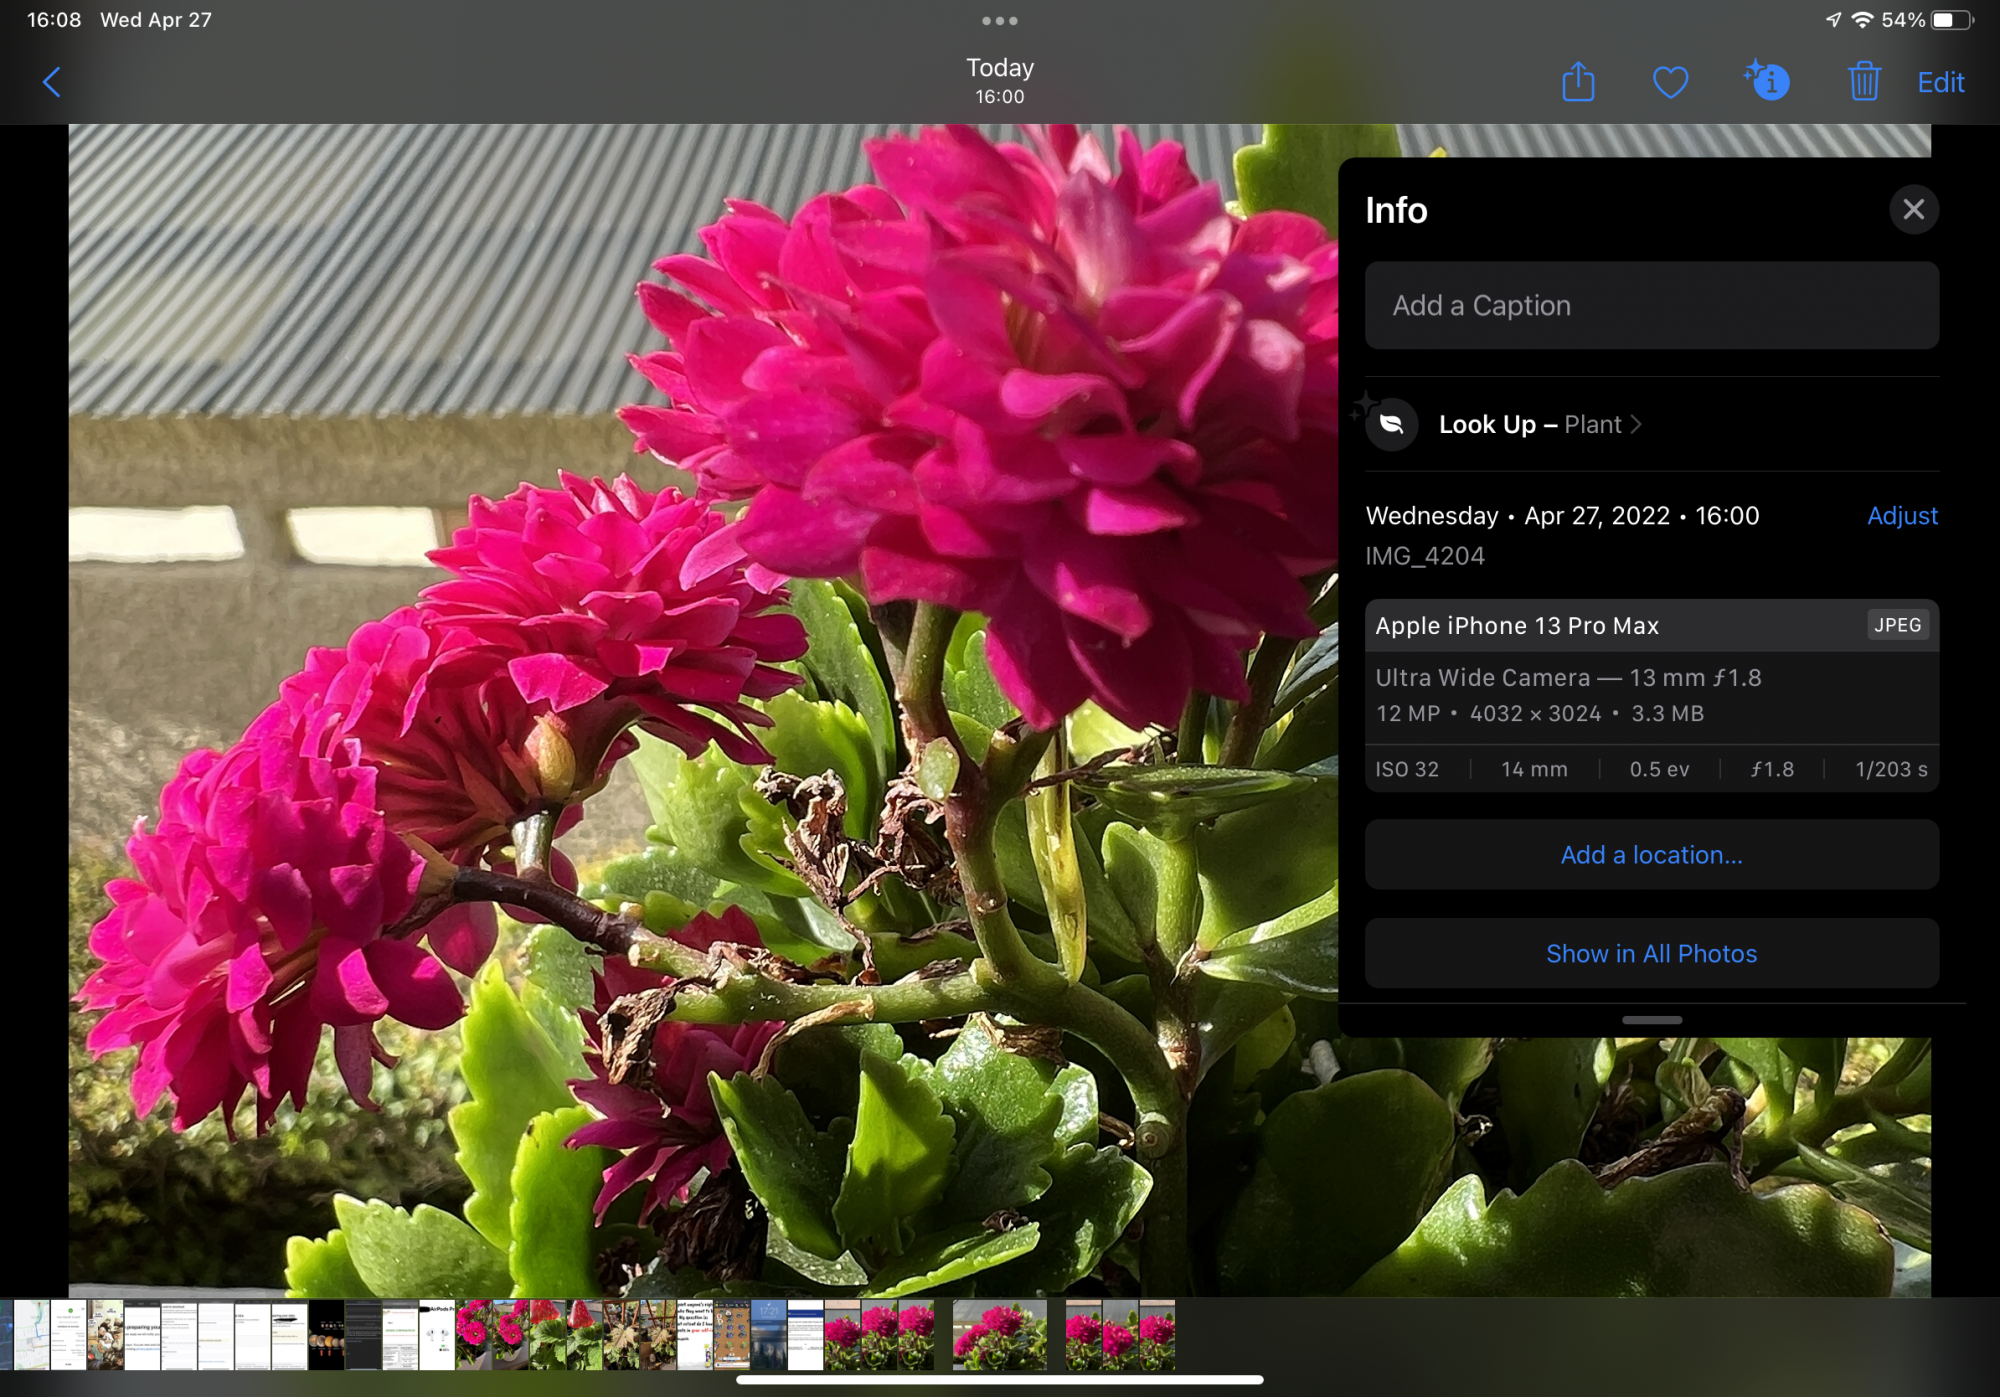Tap Adjust date and time
Viewport: 2000px width, 1397px height.
point(1901,516)
